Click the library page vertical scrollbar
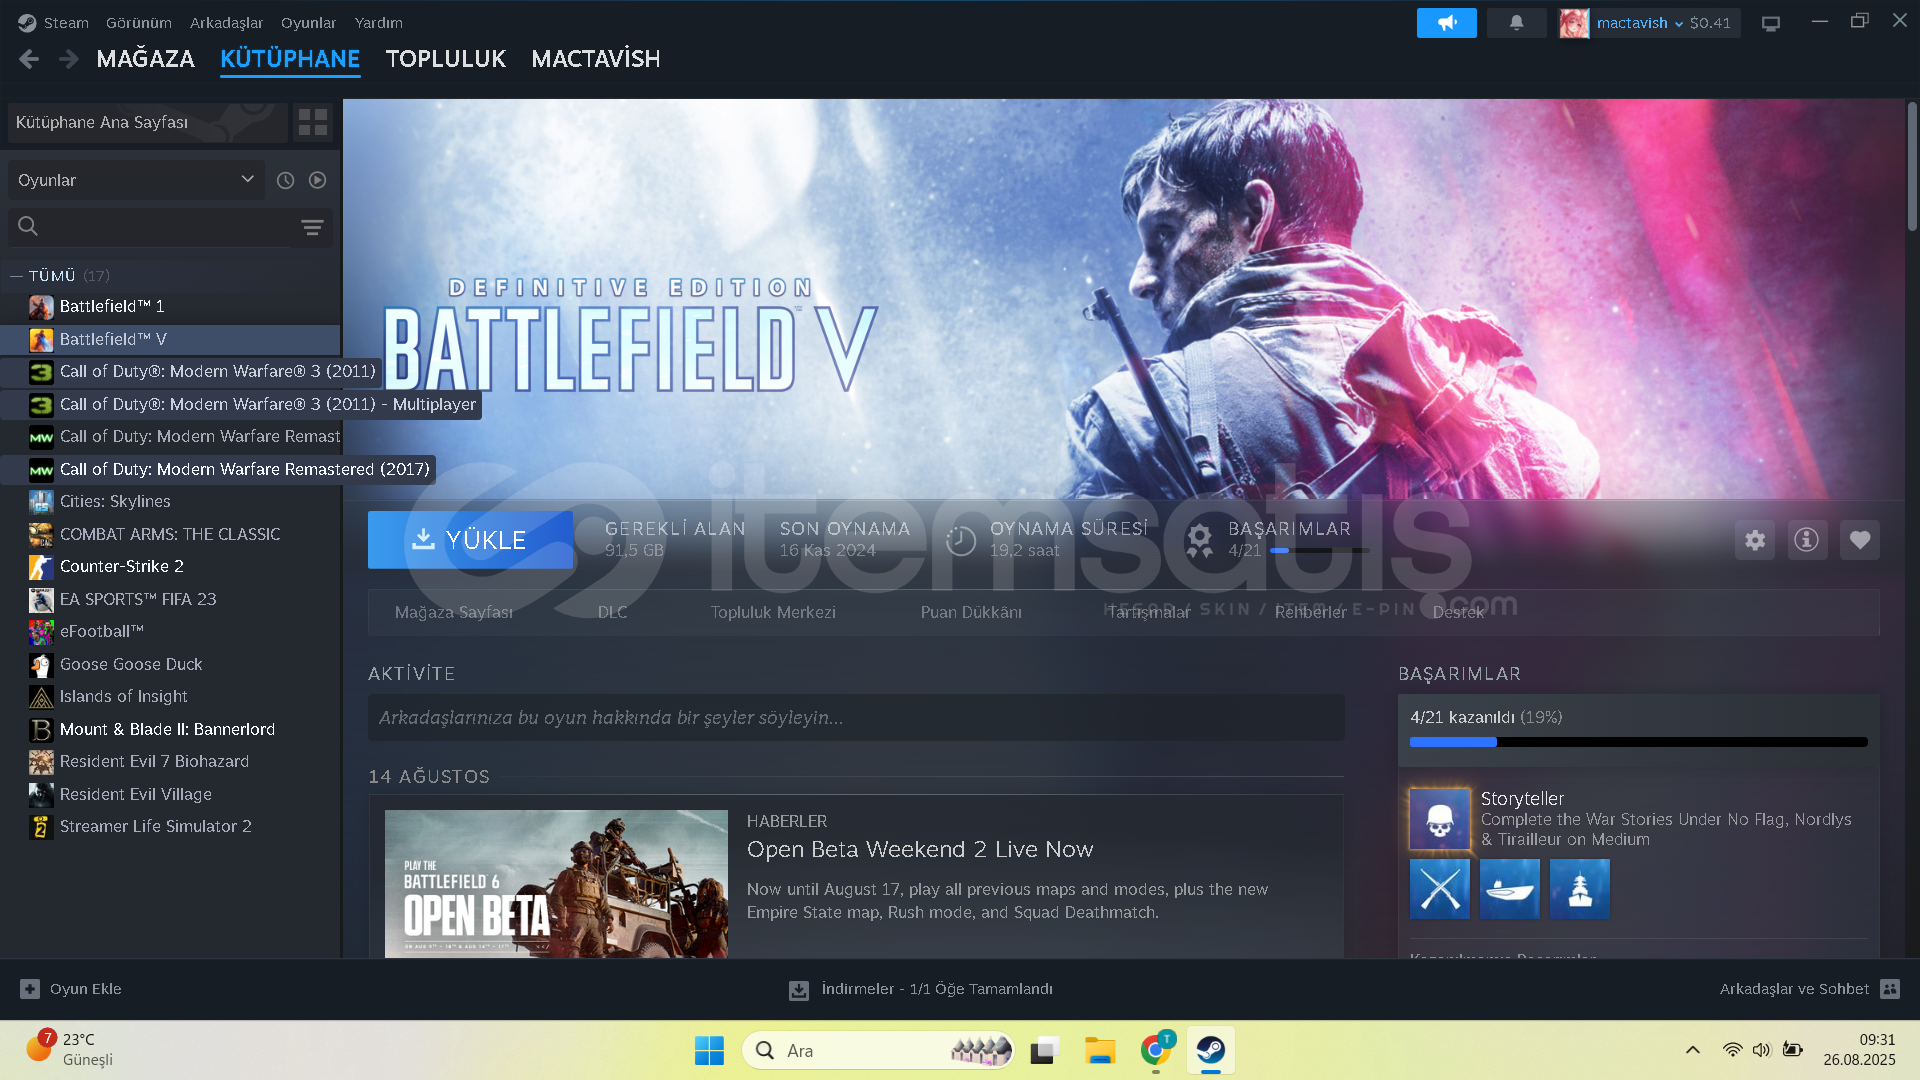 [1912, 166]
